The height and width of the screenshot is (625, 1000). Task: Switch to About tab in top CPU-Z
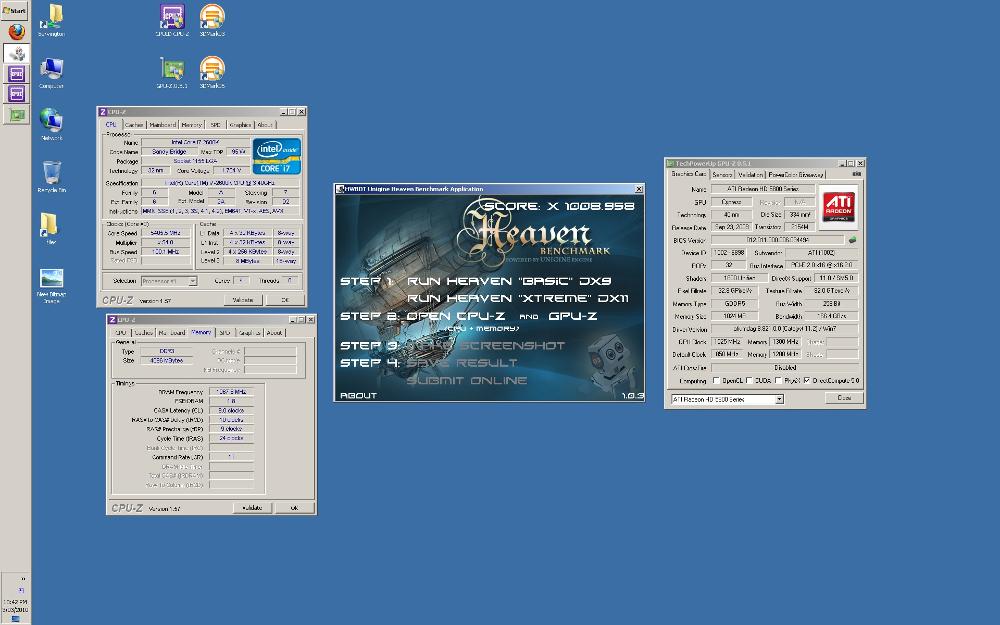[x=265, y=125]
